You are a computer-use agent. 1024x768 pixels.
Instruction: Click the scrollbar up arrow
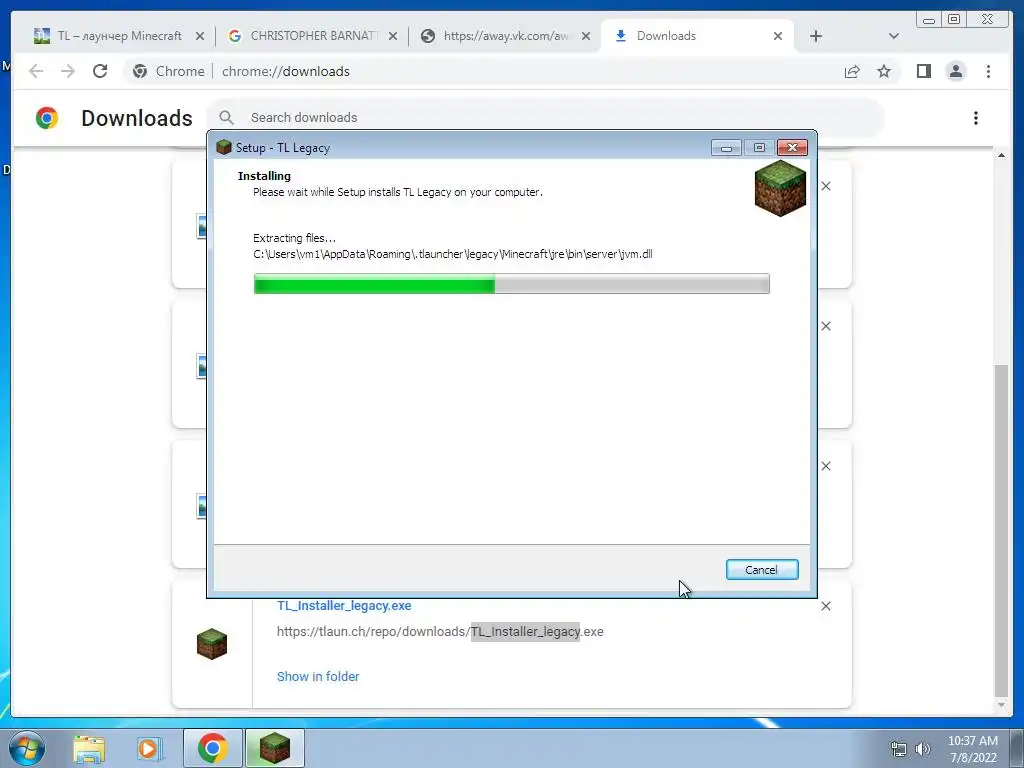(1000, 155)
